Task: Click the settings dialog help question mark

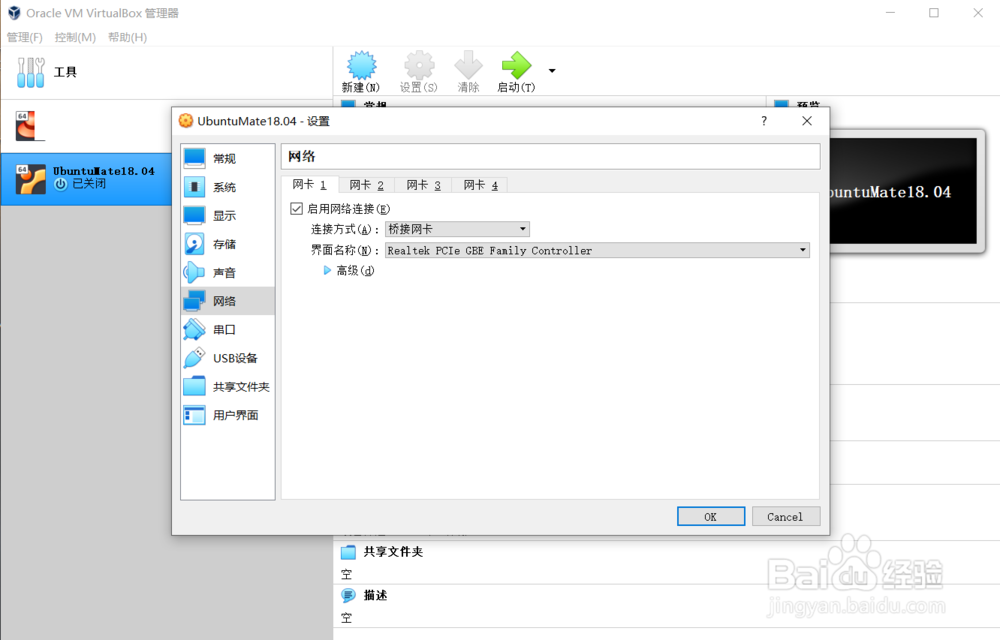Action: coord(764,121)
